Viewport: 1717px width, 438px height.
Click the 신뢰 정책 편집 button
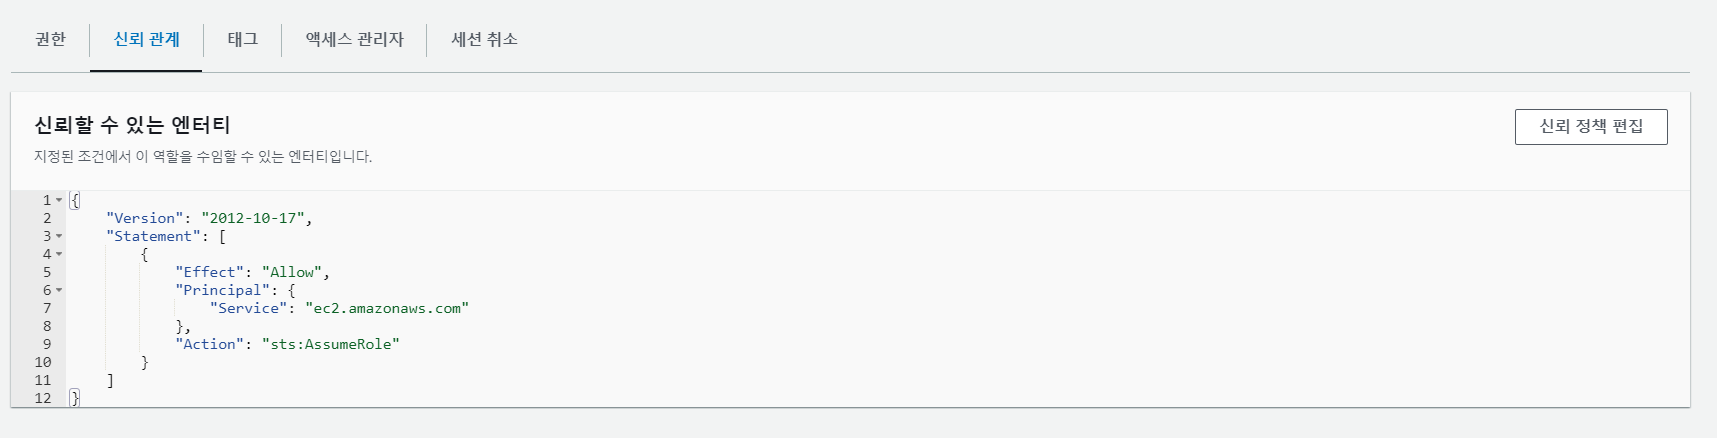1591,127
